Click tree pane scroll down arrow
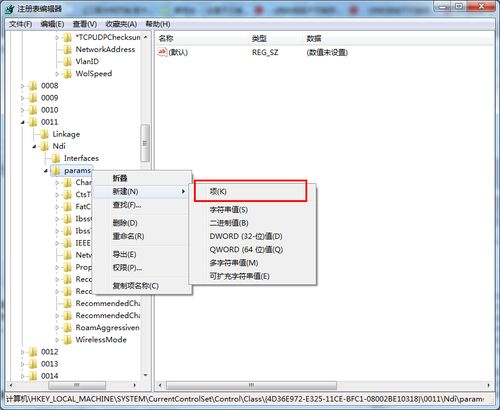Viewport: 500px width, 410px height. (145, 375)
